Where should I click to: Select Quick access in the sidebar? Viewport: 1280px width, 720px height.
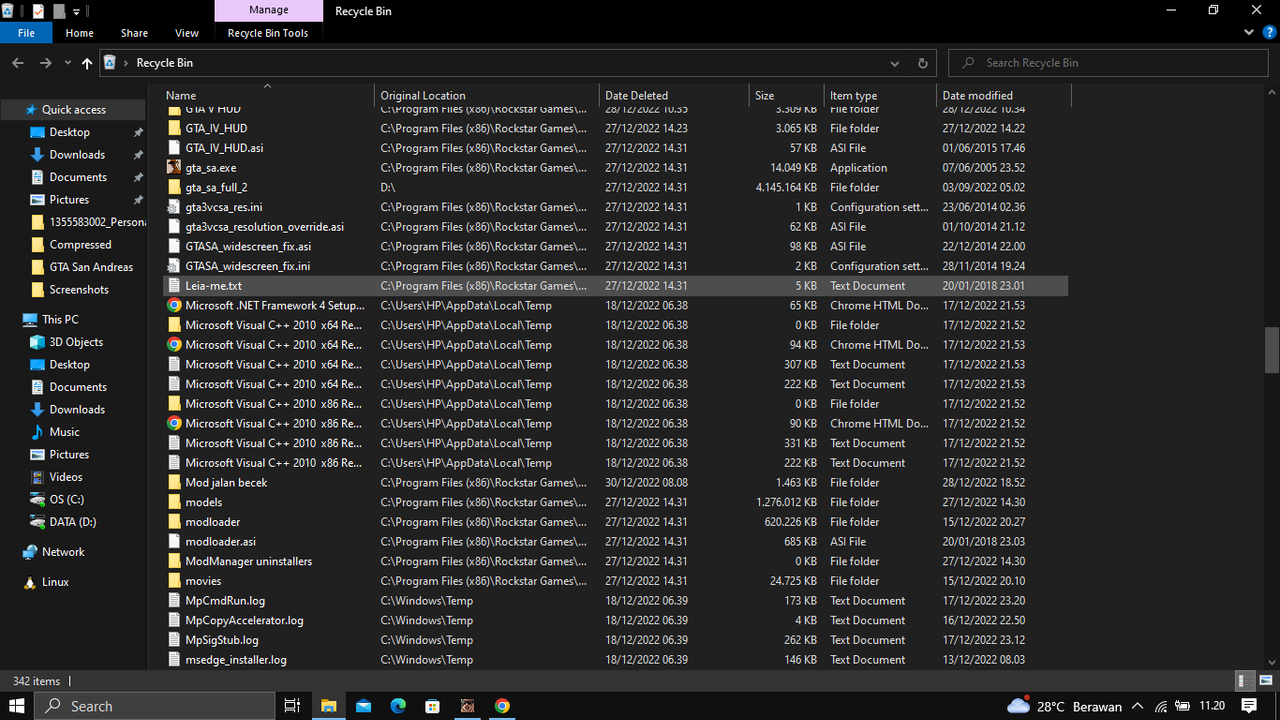pyautogui.click(x=74, y=110)
